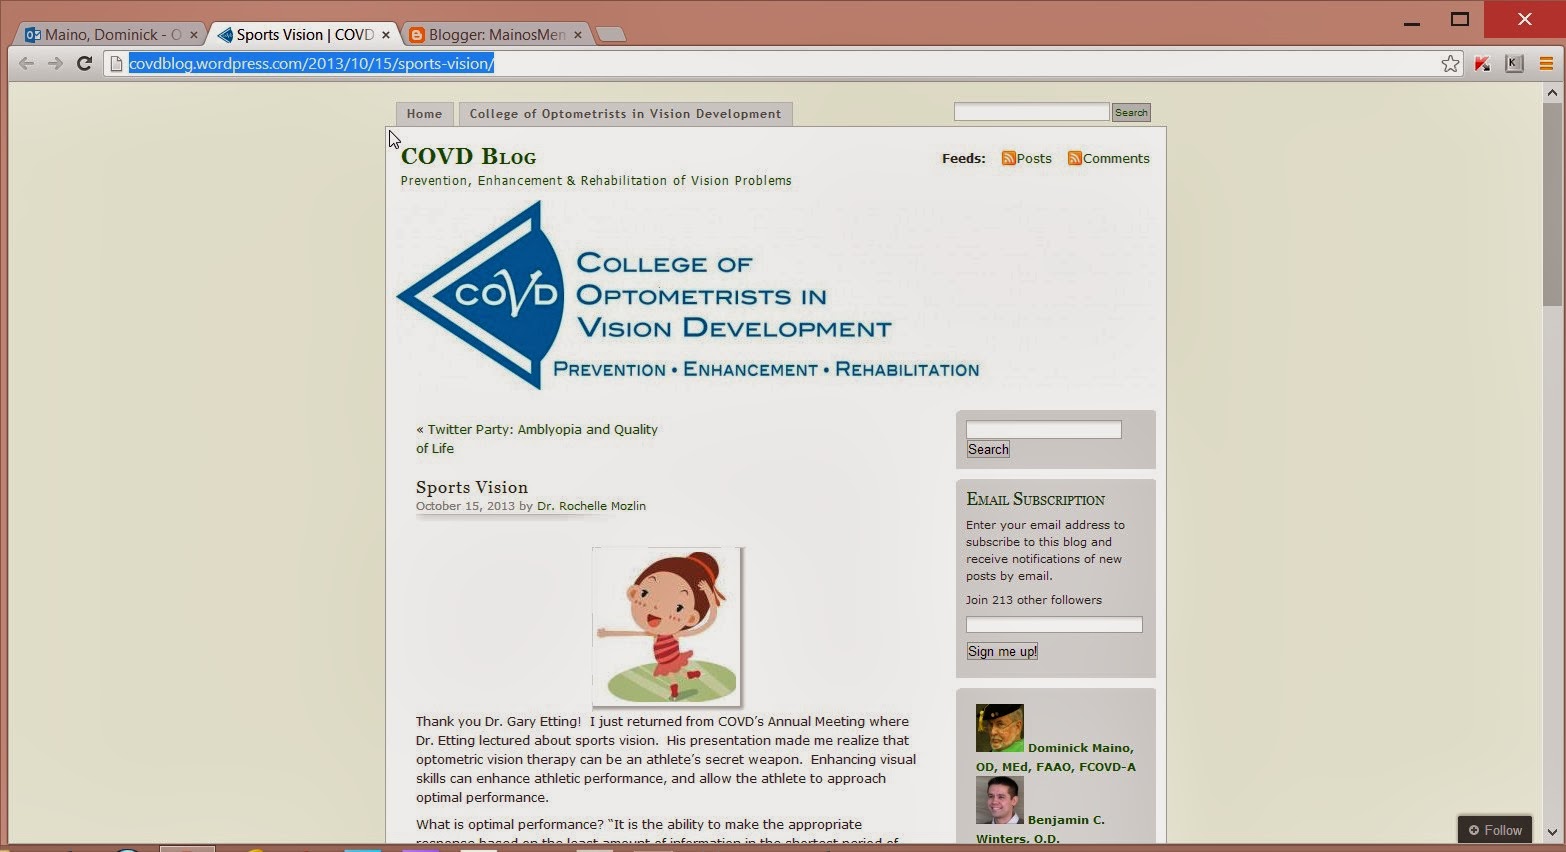This screenshot has height=852, width=1566.
Task: Click the browser Back arrow
Action: (27, 64)
